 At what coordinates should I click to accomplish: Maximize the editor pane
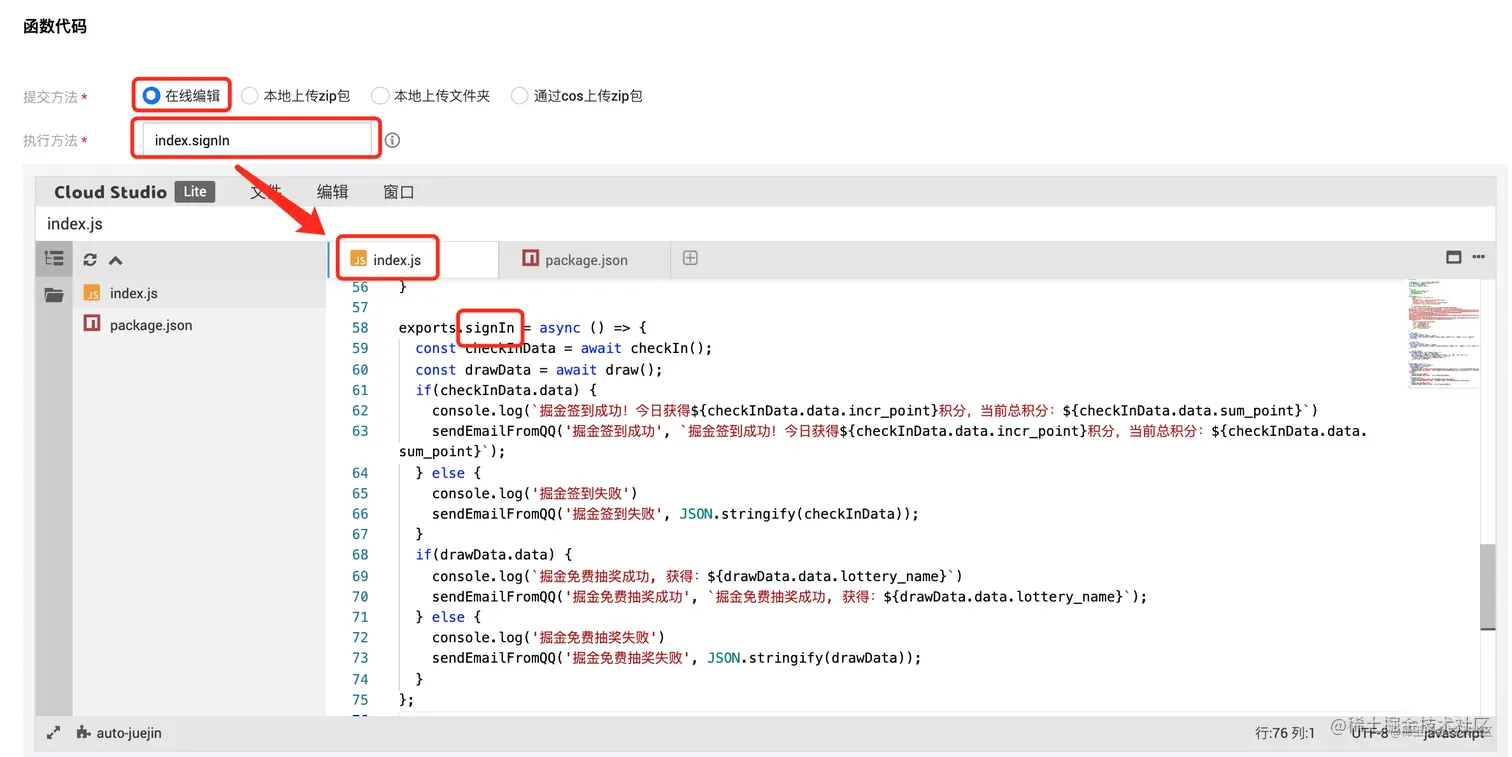(x=1454, y=257)
